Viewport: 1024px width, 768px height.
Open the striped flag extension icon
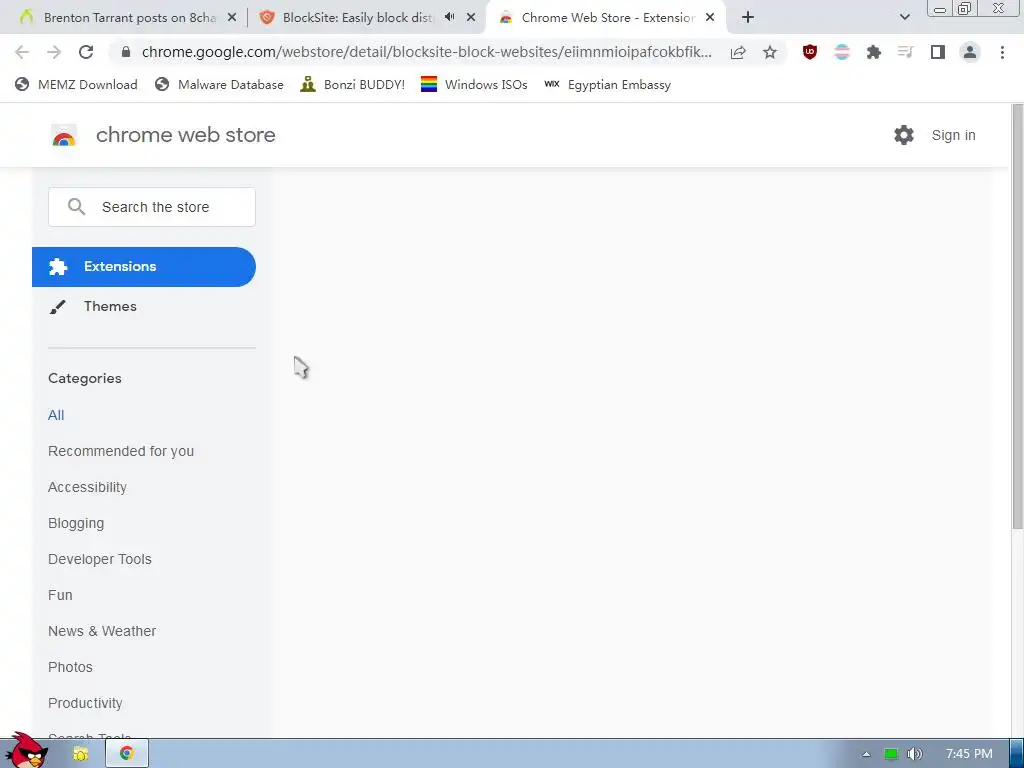click(842, 52)
